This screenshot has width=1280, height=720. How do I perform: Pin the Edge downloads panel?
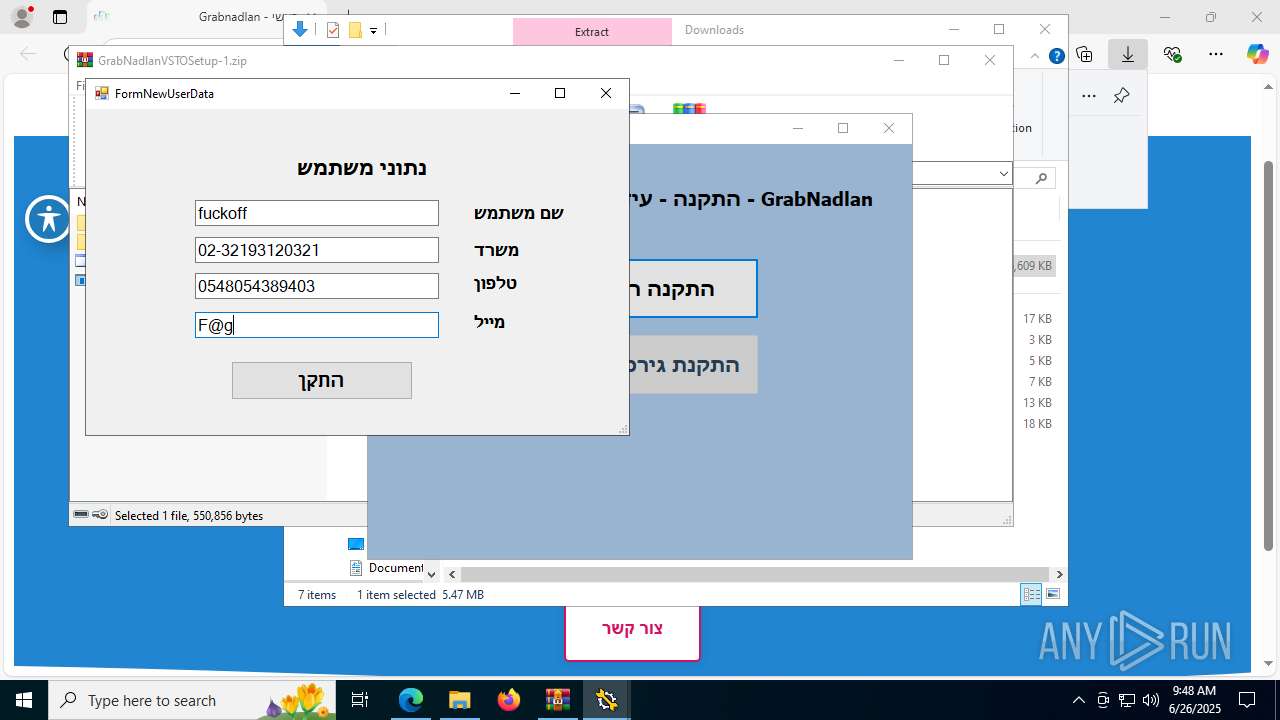tap(1121, 96)
